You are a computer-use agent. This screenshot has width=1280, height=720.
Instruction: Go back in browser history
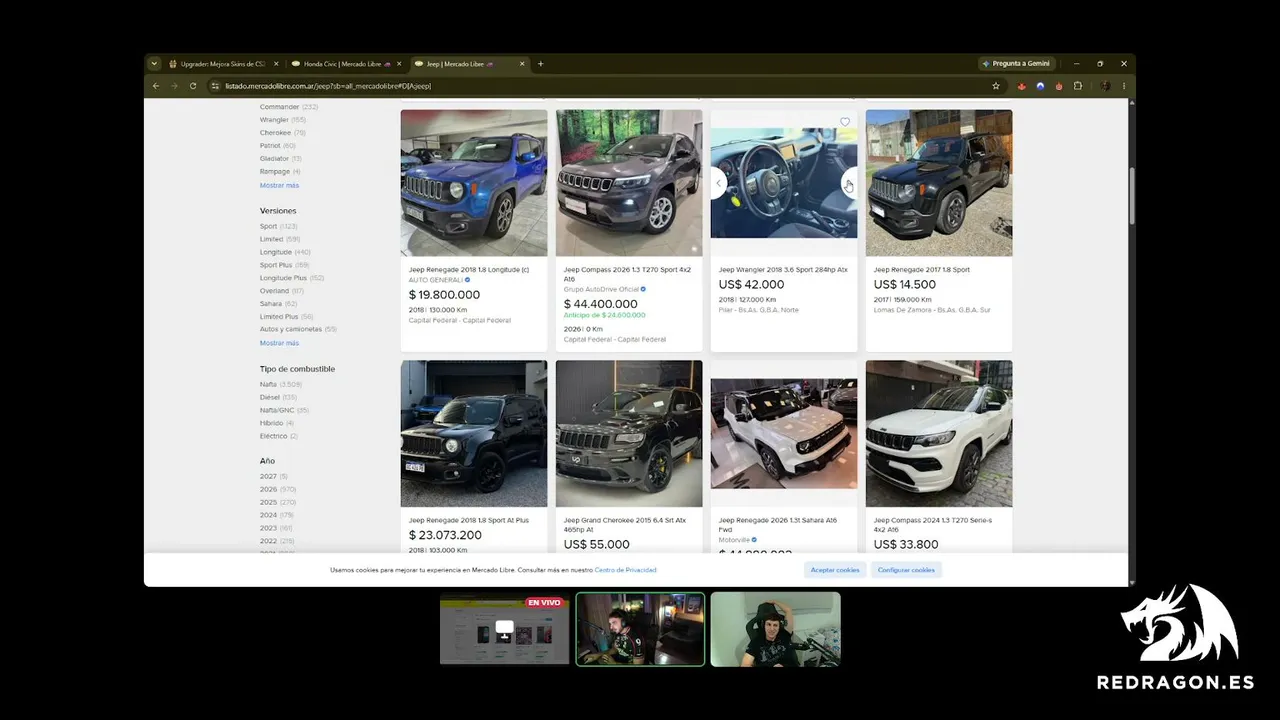click(156, 86)
